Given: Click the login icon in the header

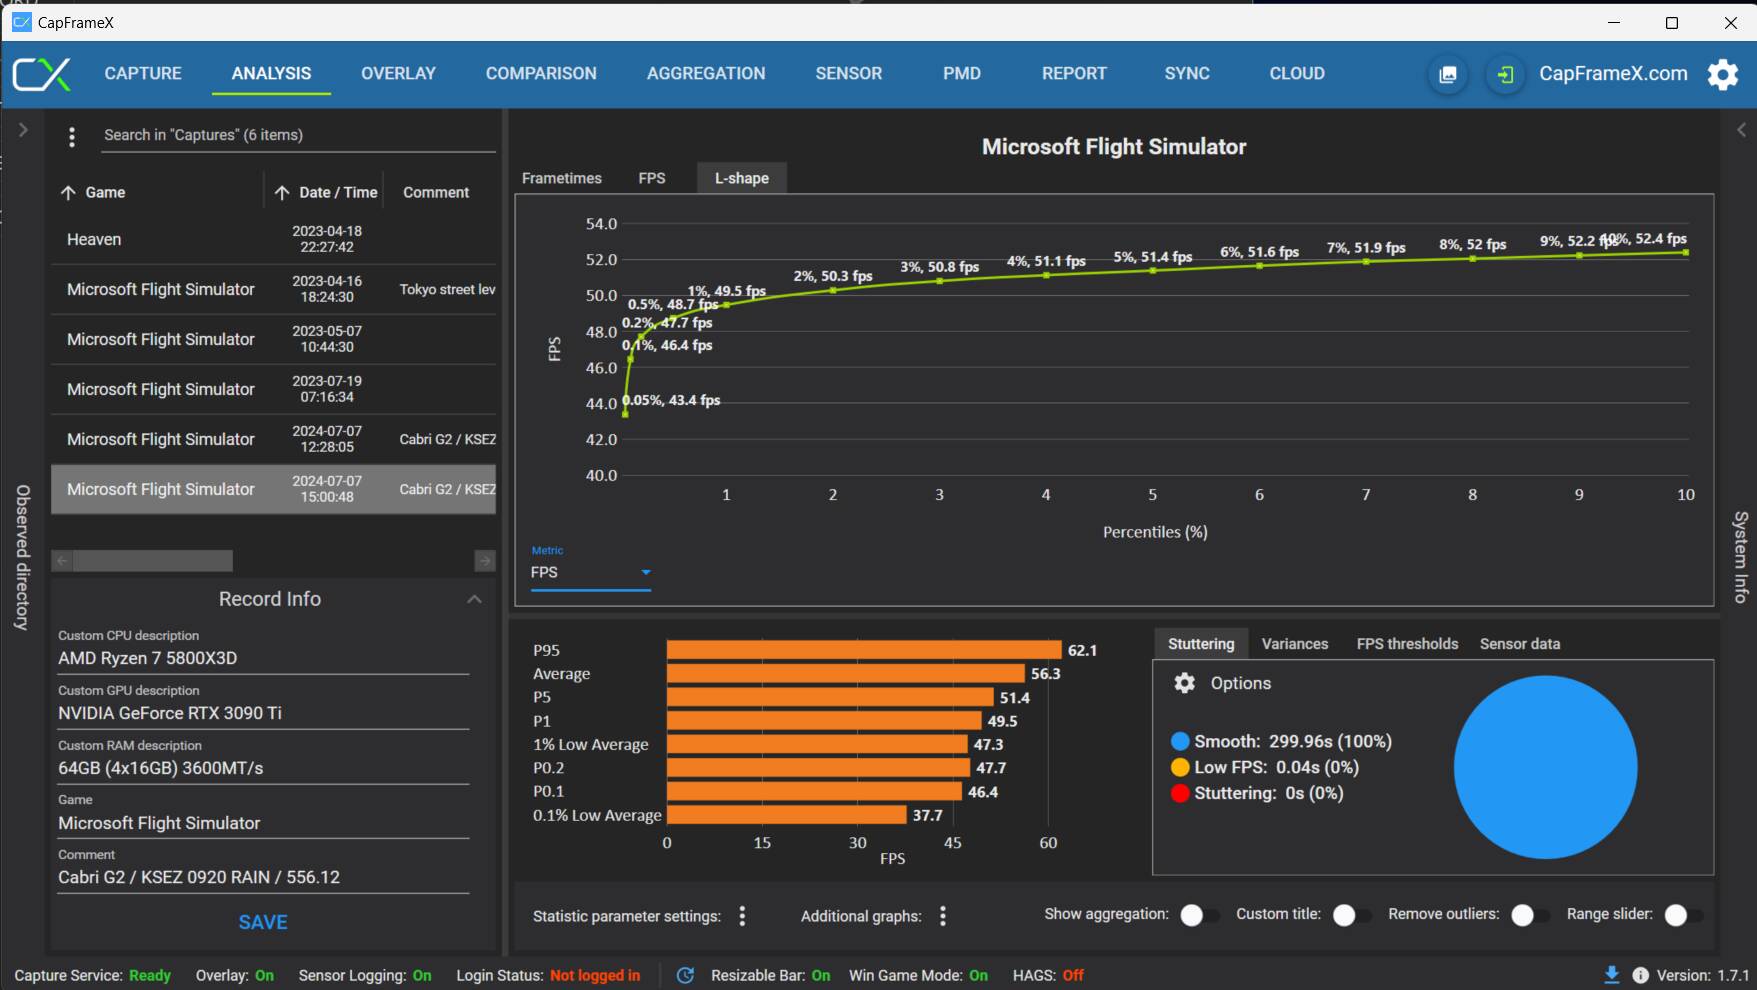Looking at the screenshot, I should (1504, 74).
